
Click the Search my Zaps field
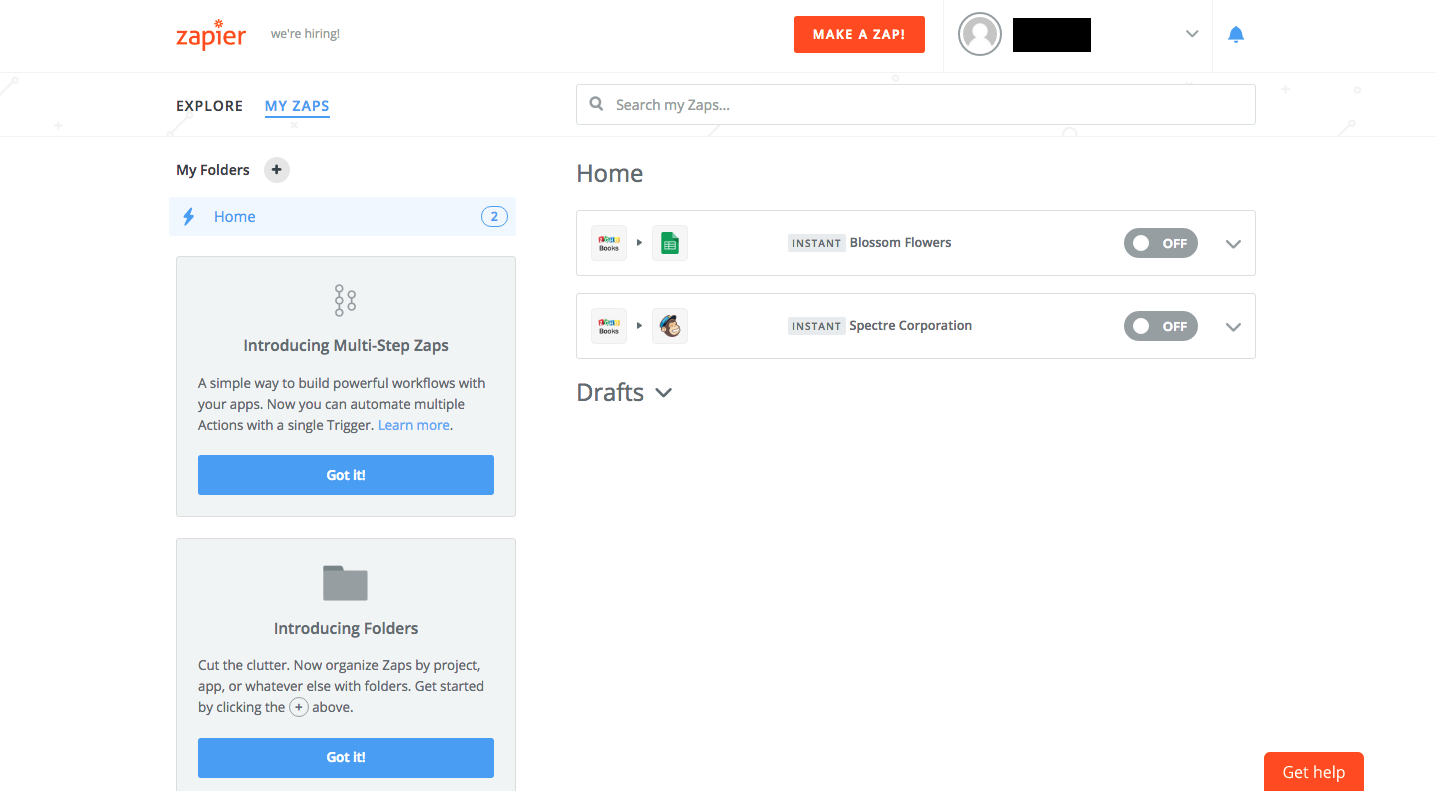916,104
